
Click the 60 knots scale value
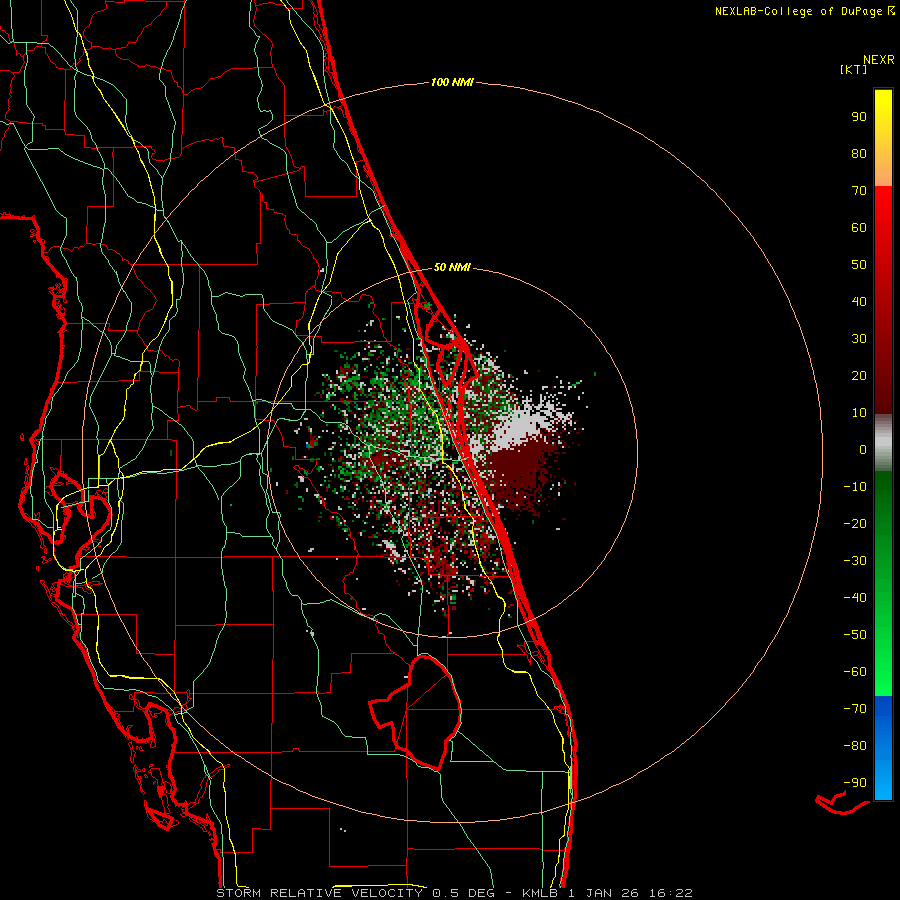tap(859, 227)
